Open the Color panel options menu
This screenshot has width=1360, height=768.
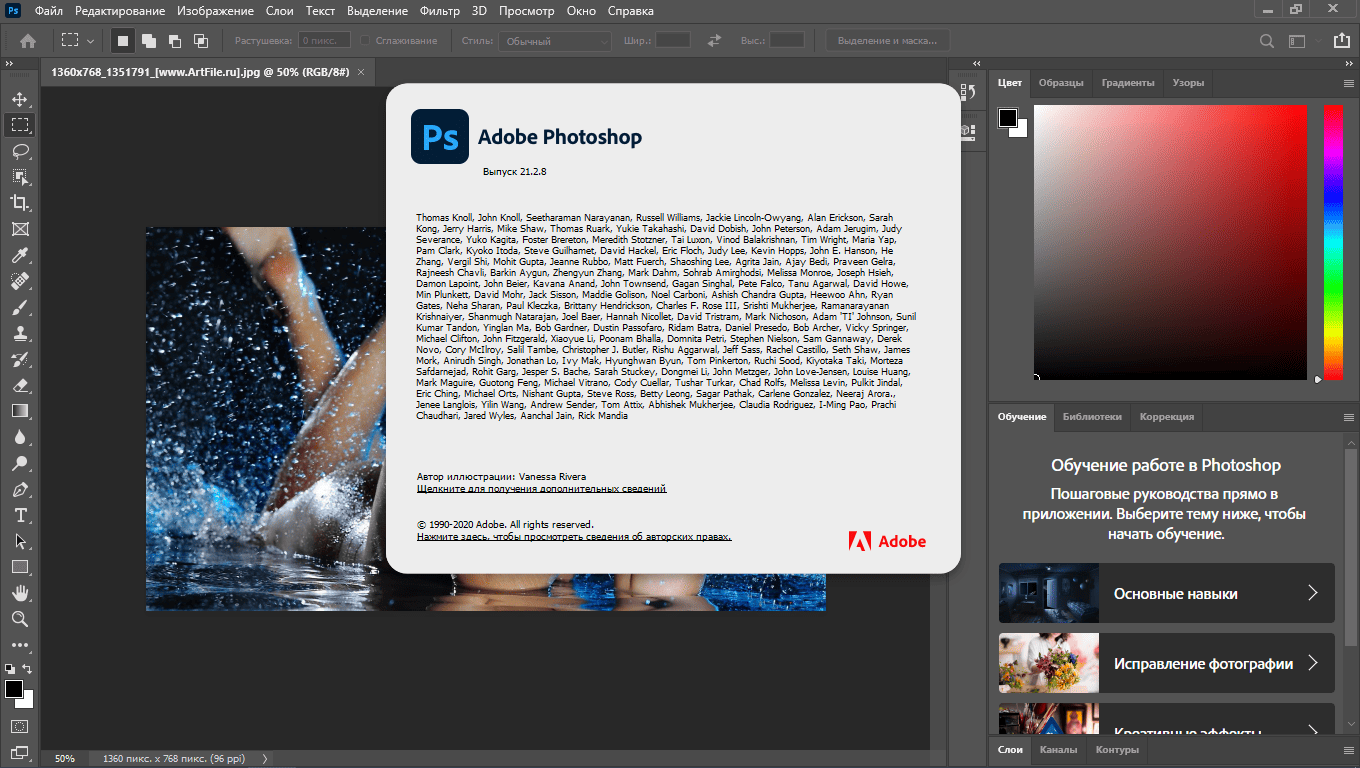pos(1348,84)
